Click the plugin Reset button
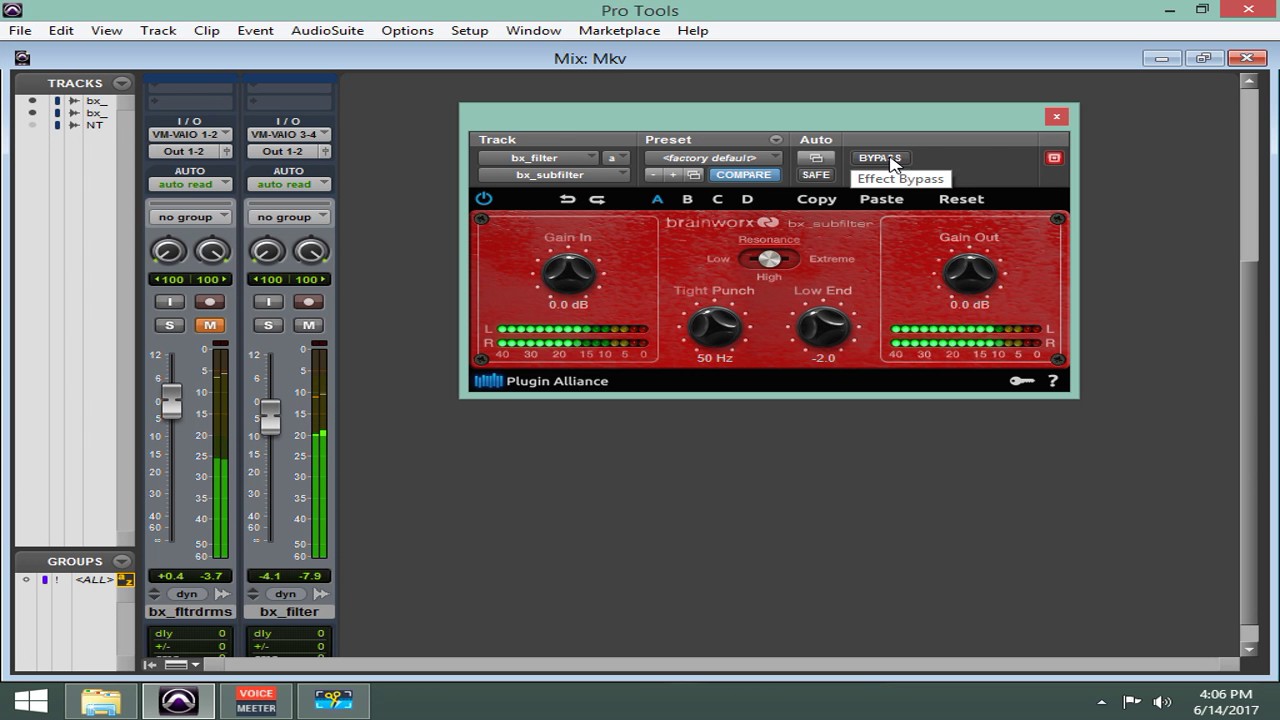 pos(961,199)
